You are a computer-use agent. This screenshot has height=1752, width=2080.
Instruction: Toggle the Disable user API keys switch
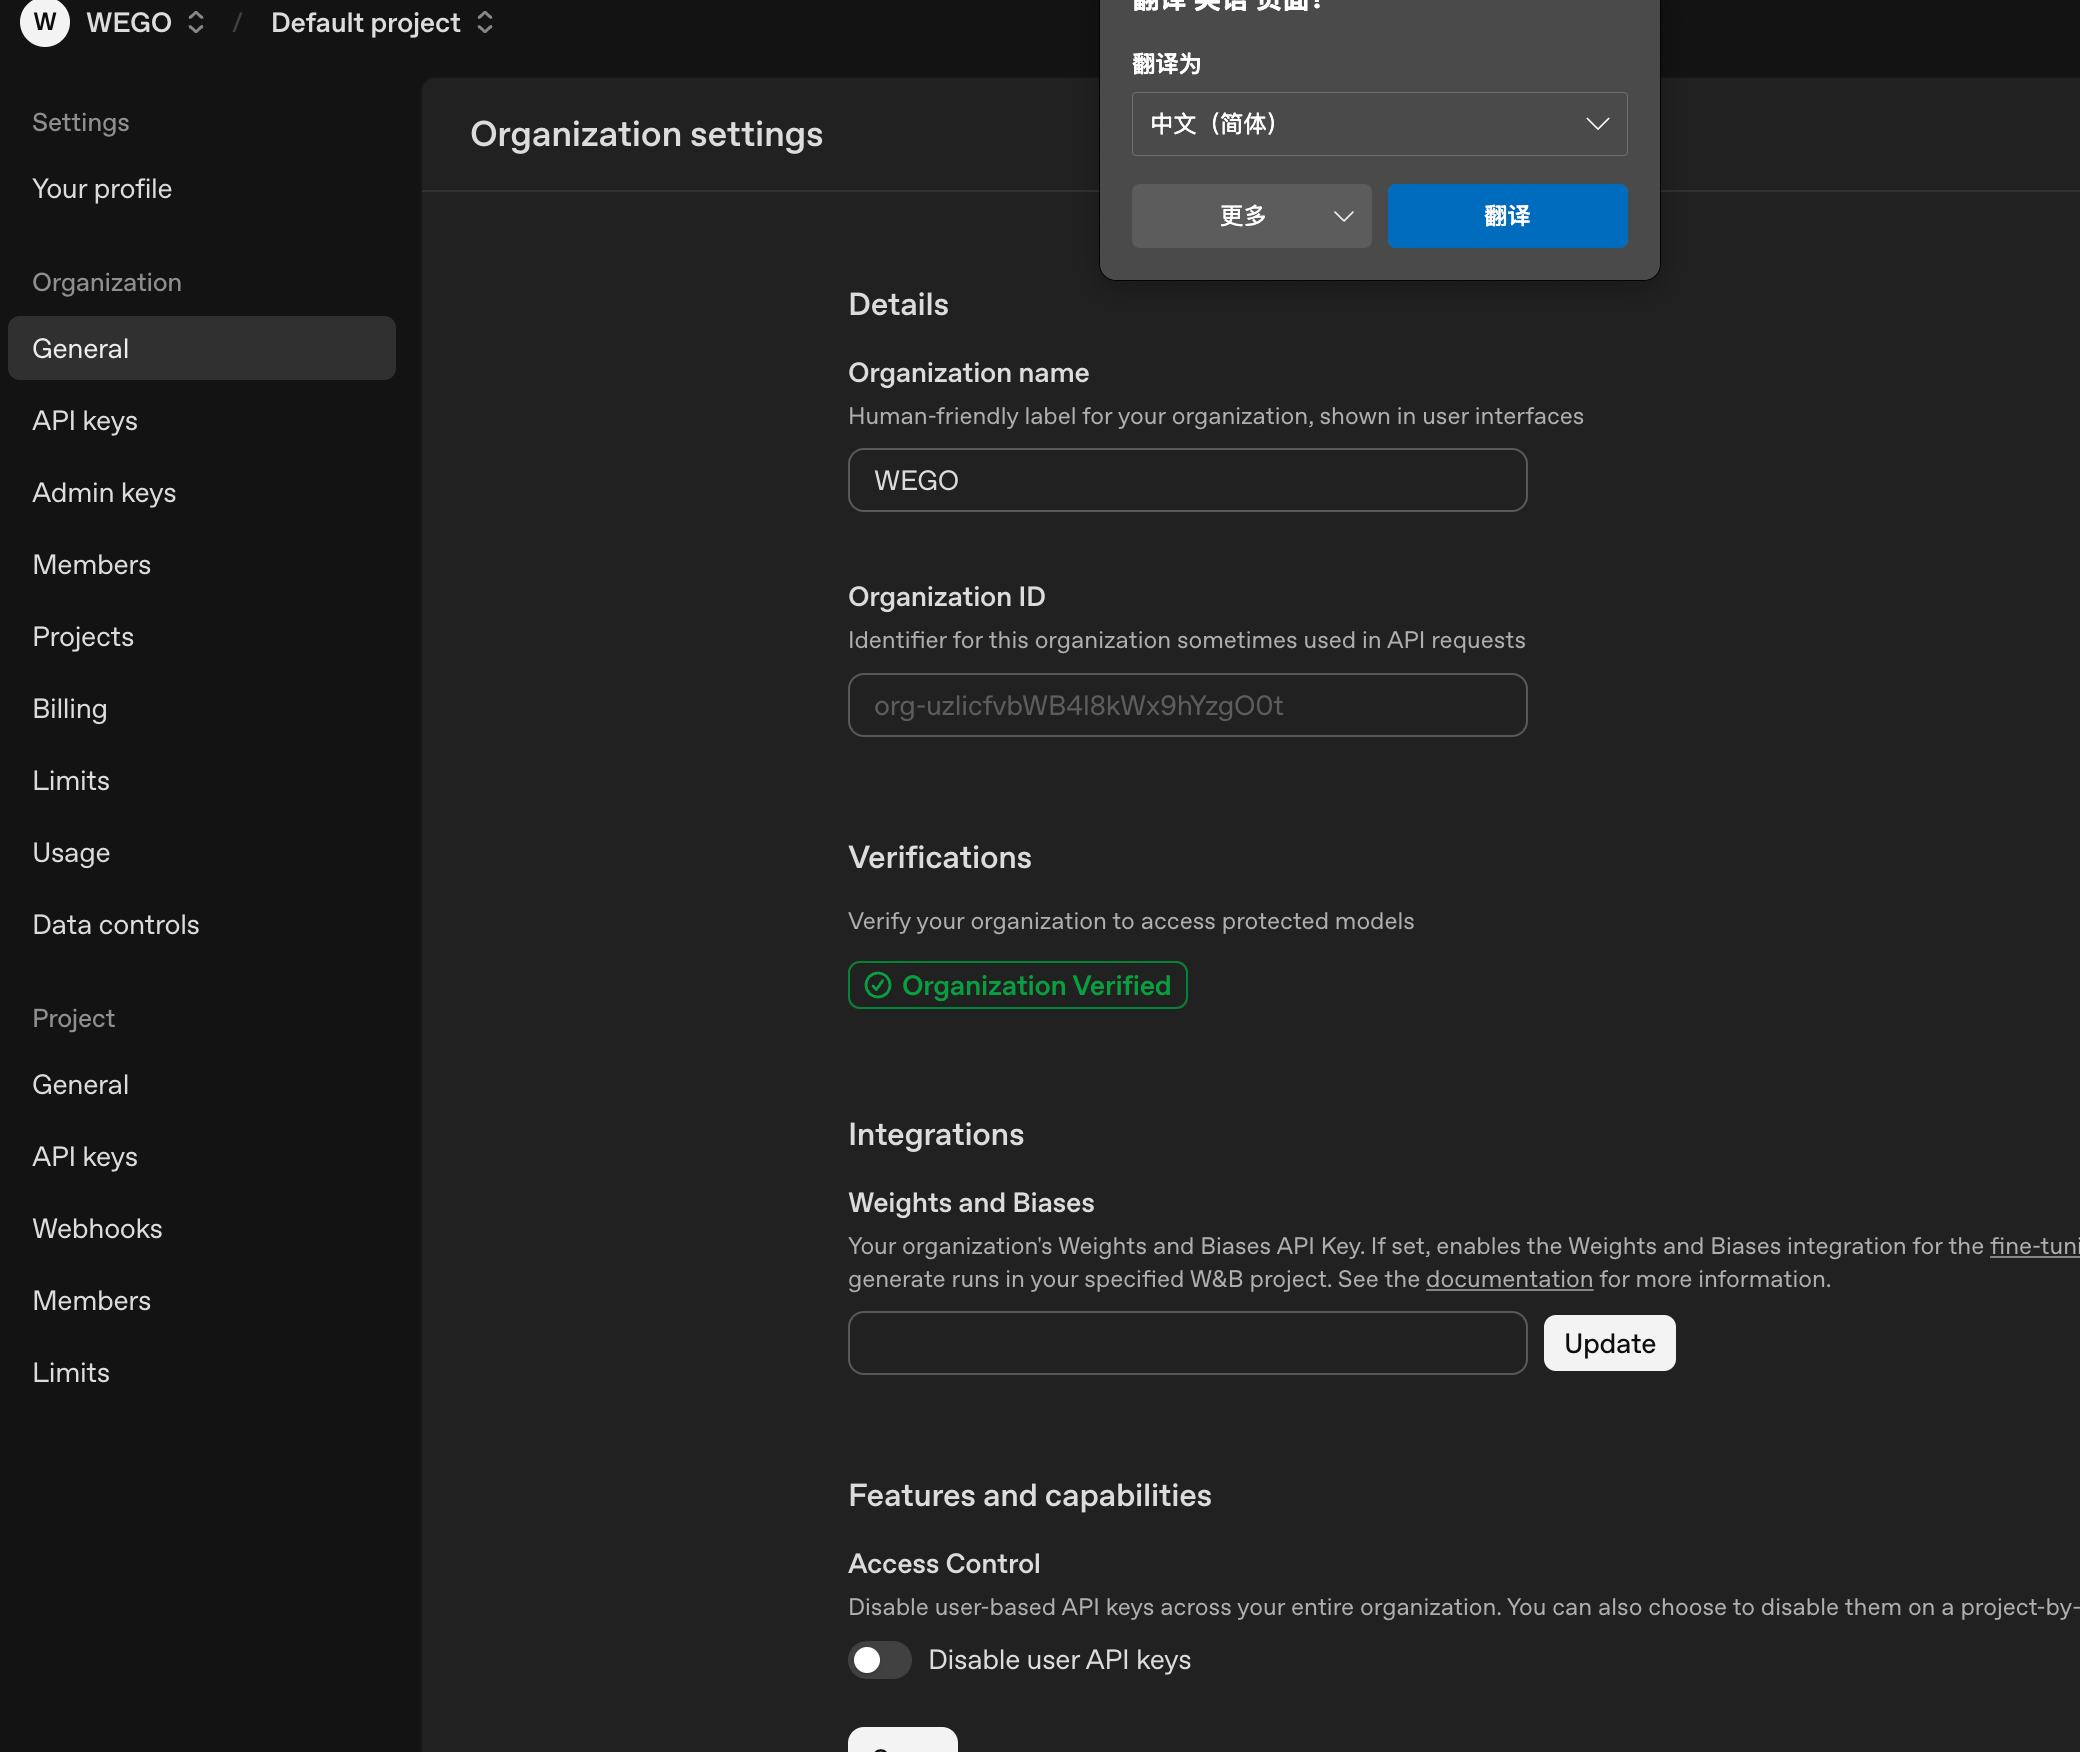coord(879,1660)
